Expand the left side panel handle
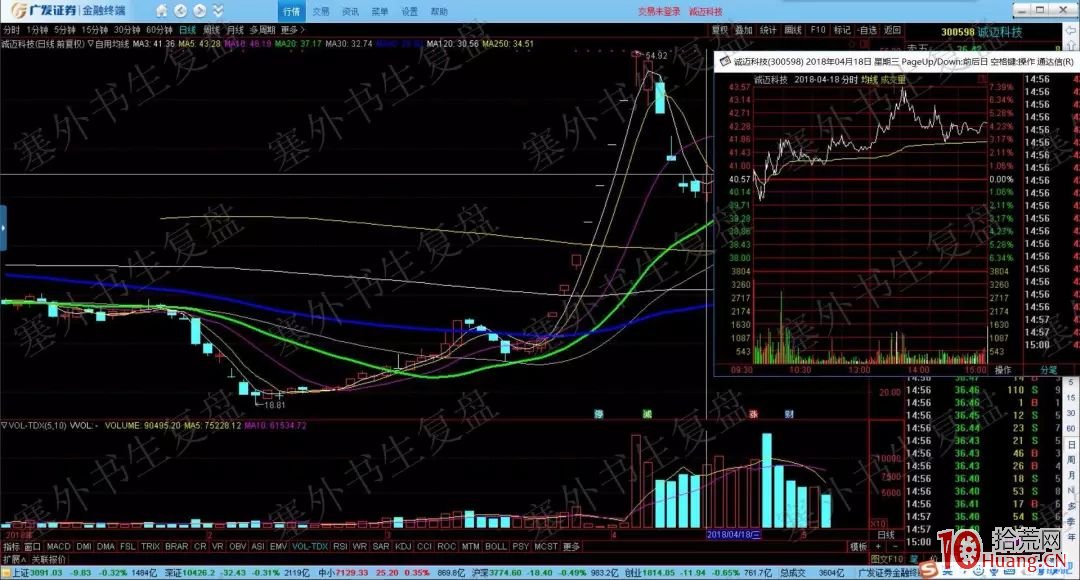 tap(3, 228)
